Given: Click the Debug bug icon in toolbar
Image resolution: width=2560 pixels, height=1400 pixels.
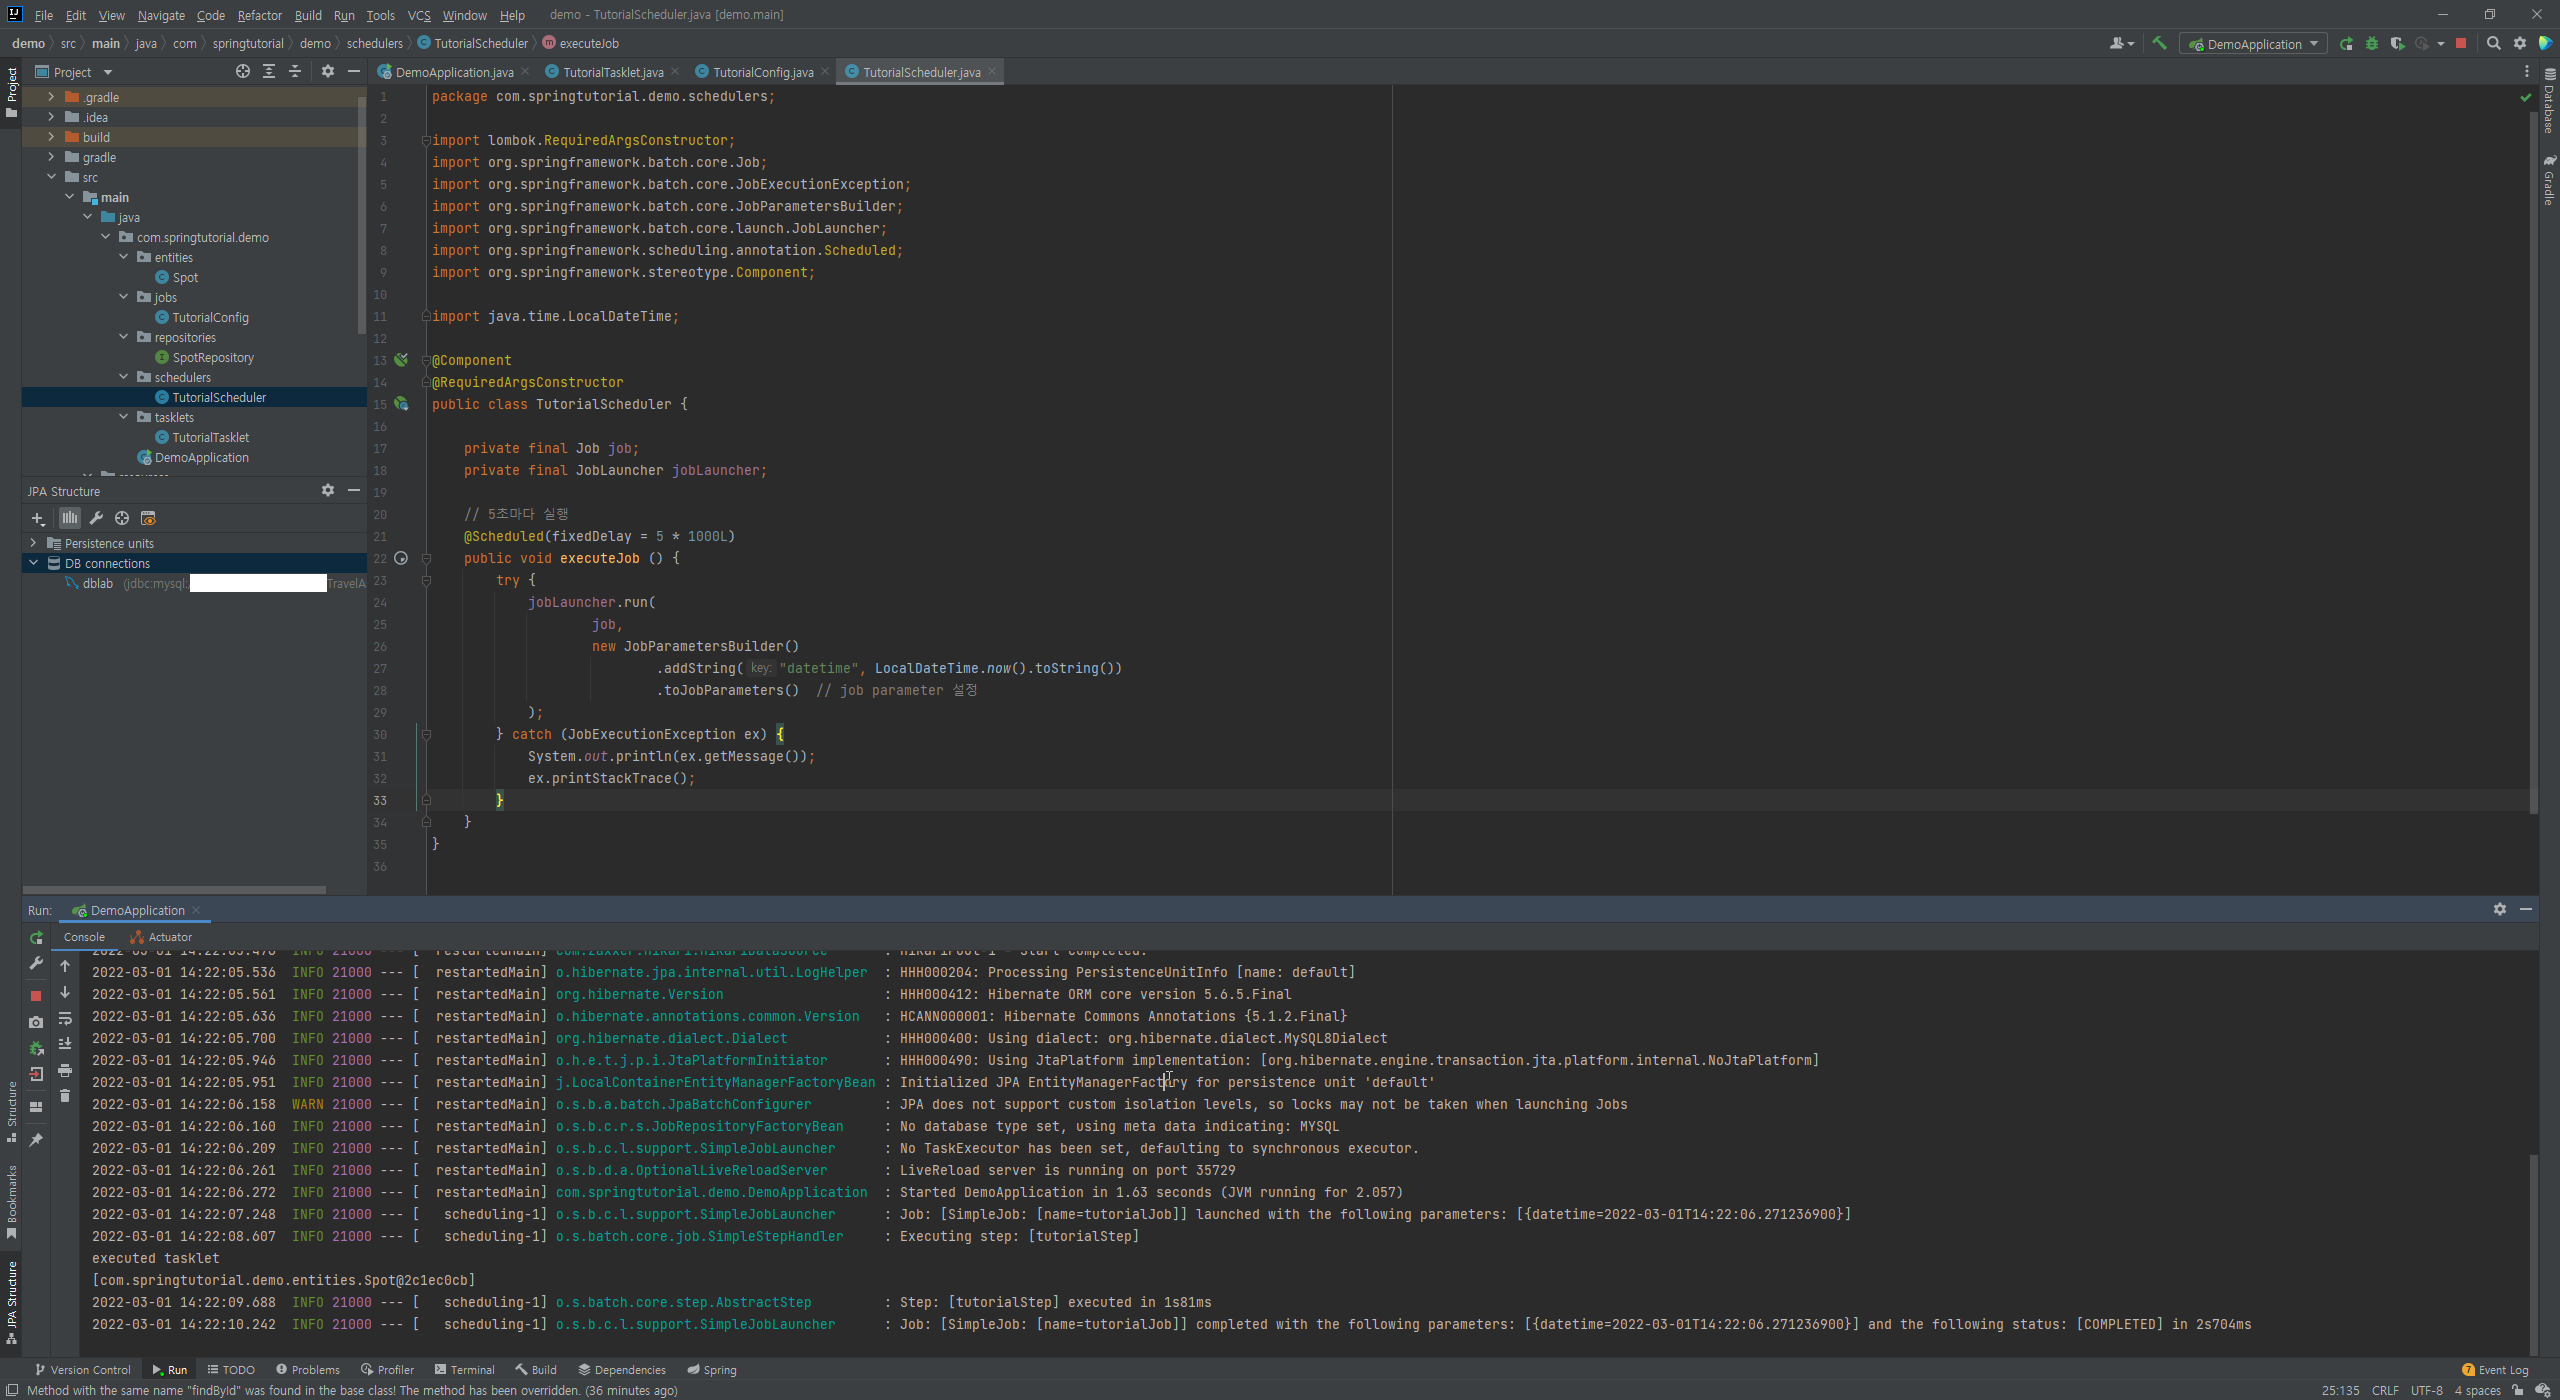Looking at the screenshot, I should point(2372,43).
